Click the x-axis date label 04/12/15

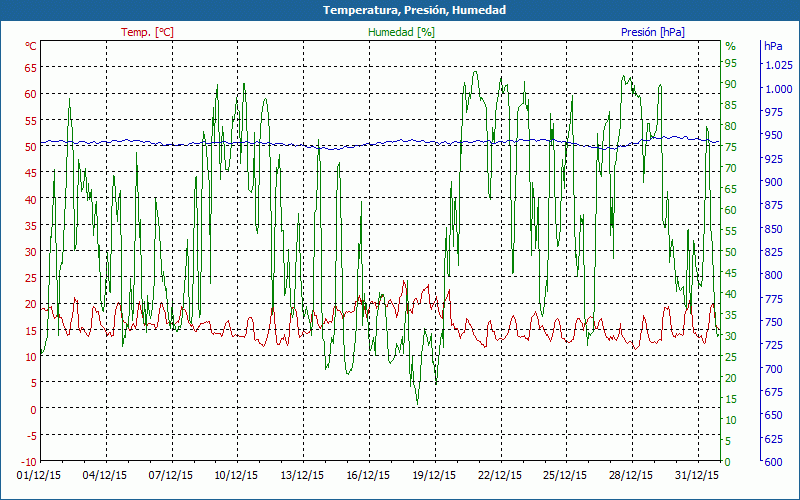(105, 475)
